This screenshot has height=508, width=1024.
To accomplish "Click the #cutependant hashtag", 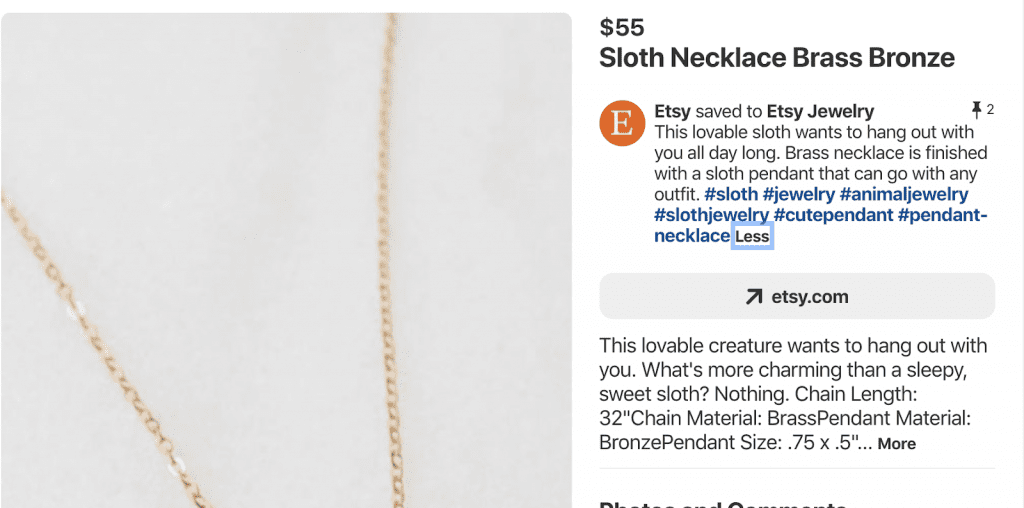I will (833, 215).
